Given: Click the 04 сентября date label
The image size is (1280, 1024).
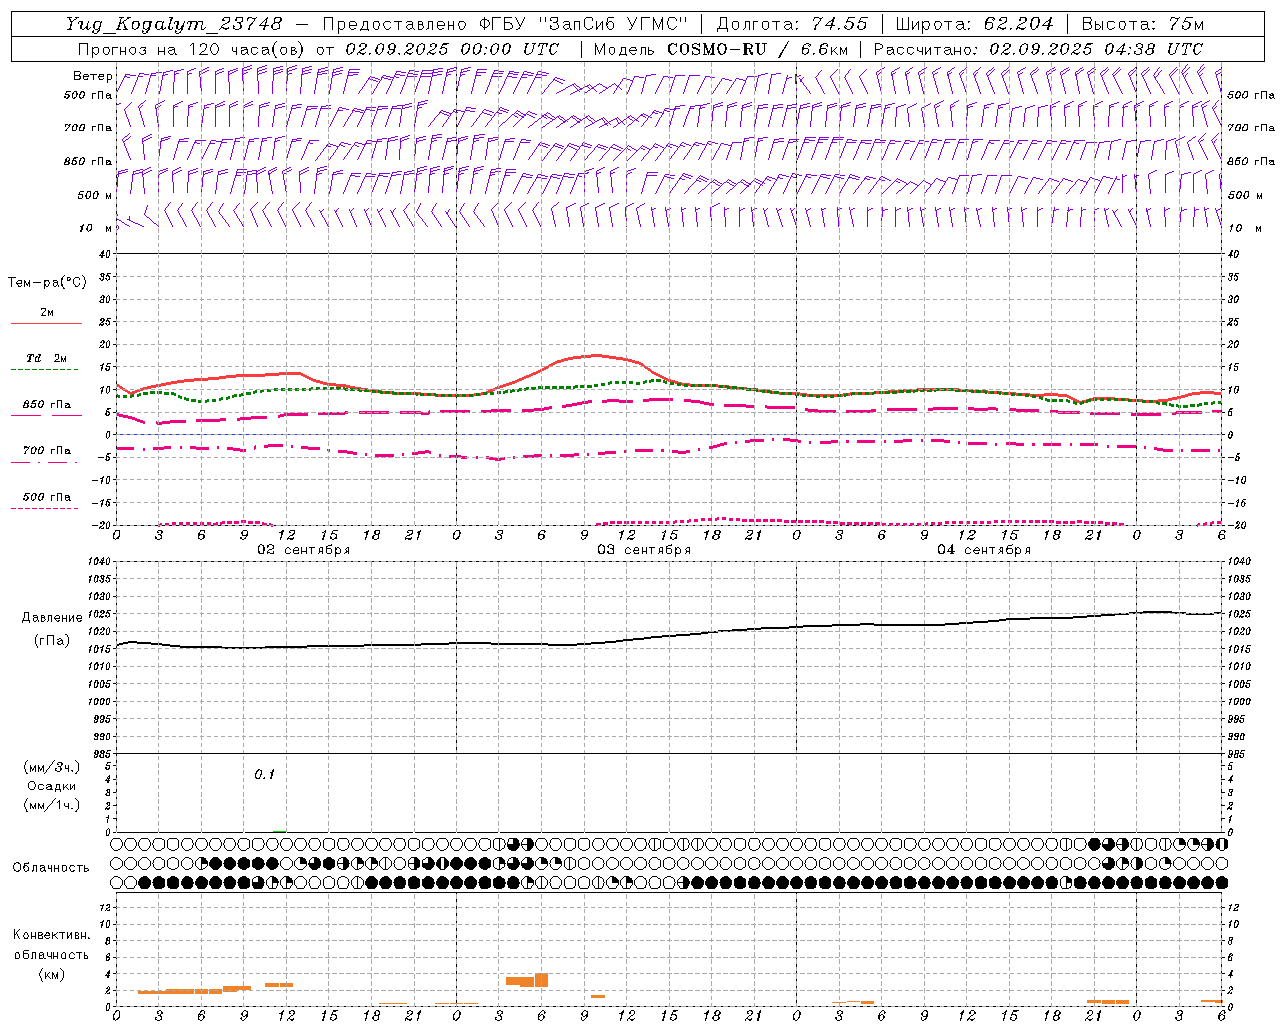Looking at the screenshot, I should 984,550.
